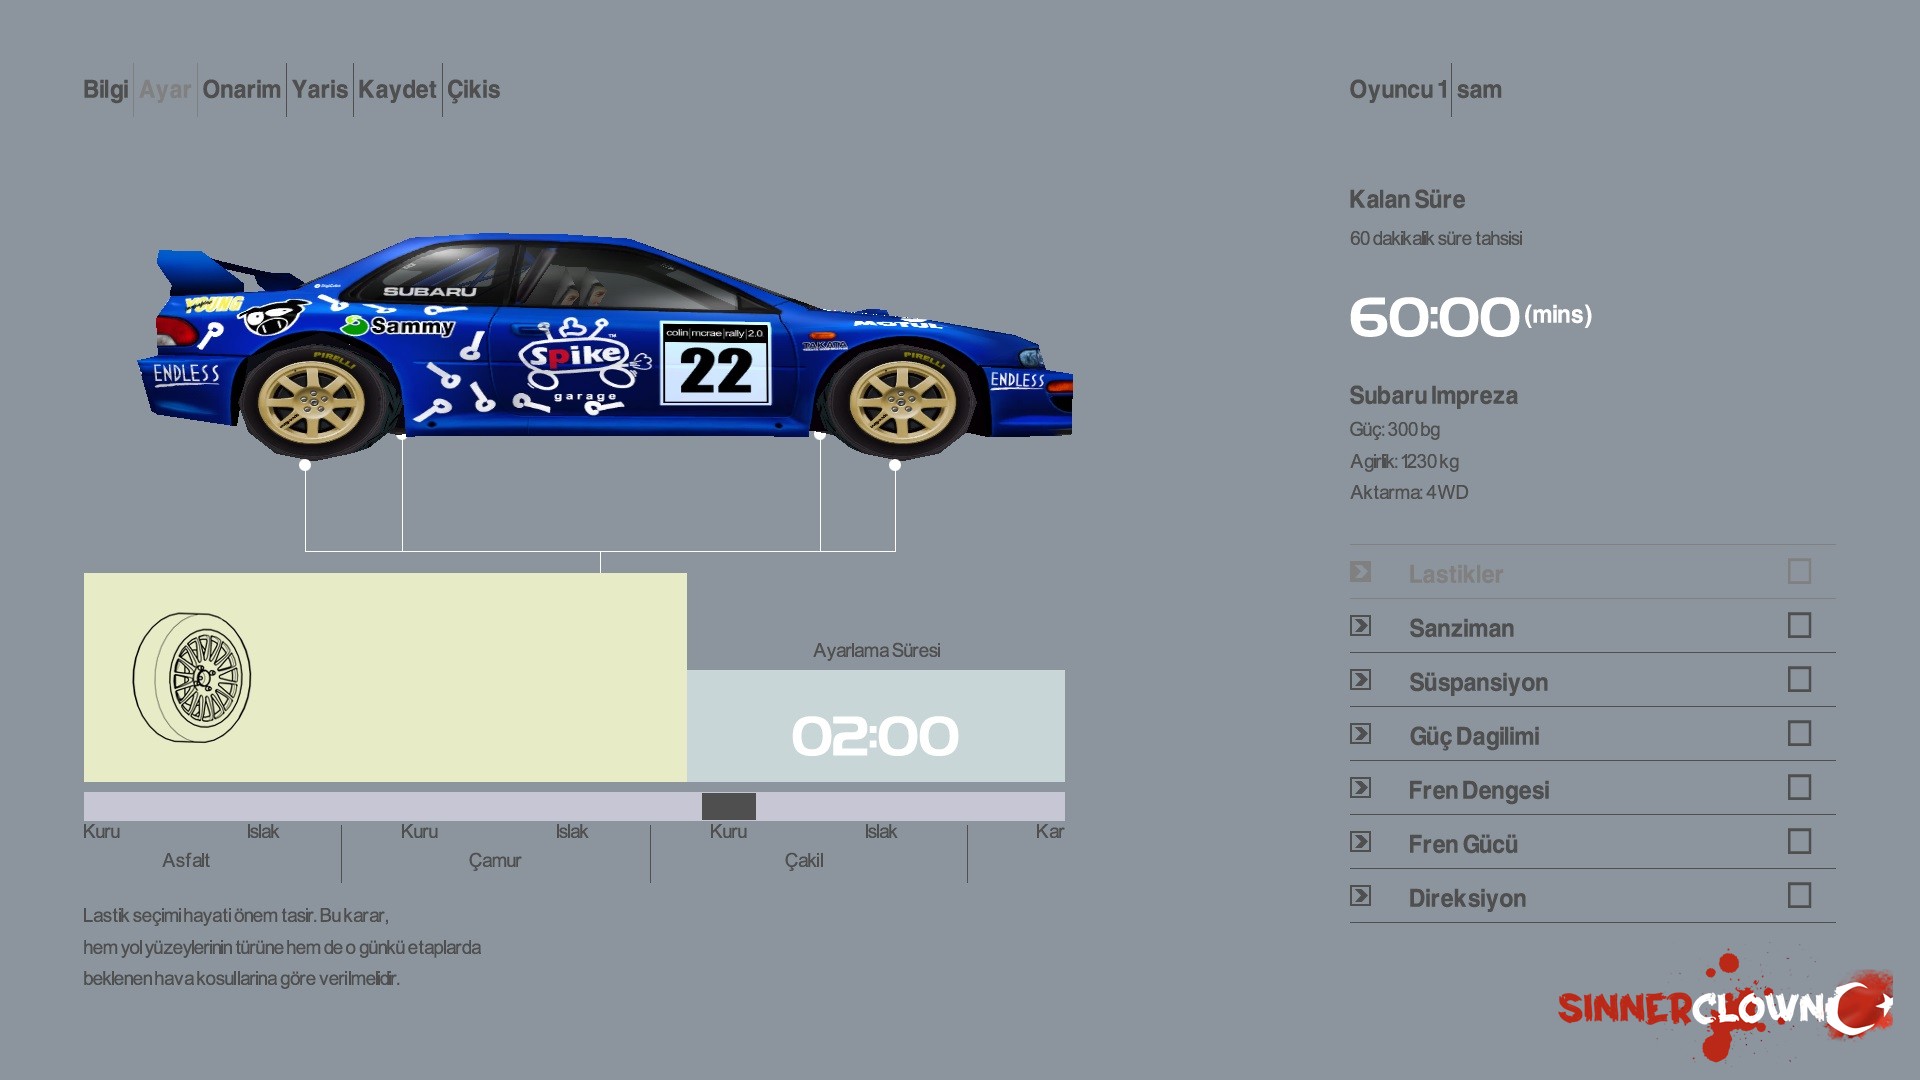Viewport: 1920px width, 1080px height.
Task: Tick the Sanziman checkbox
Action: [x=1799, y=625]
